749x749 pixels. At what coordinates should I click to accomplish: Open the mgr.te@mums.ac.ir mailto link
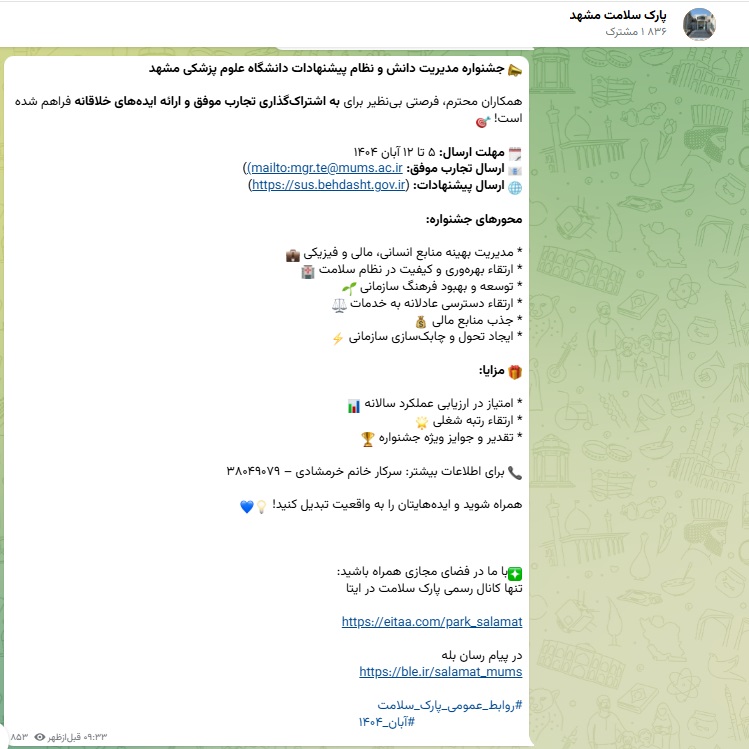click(x=325, y=168)
